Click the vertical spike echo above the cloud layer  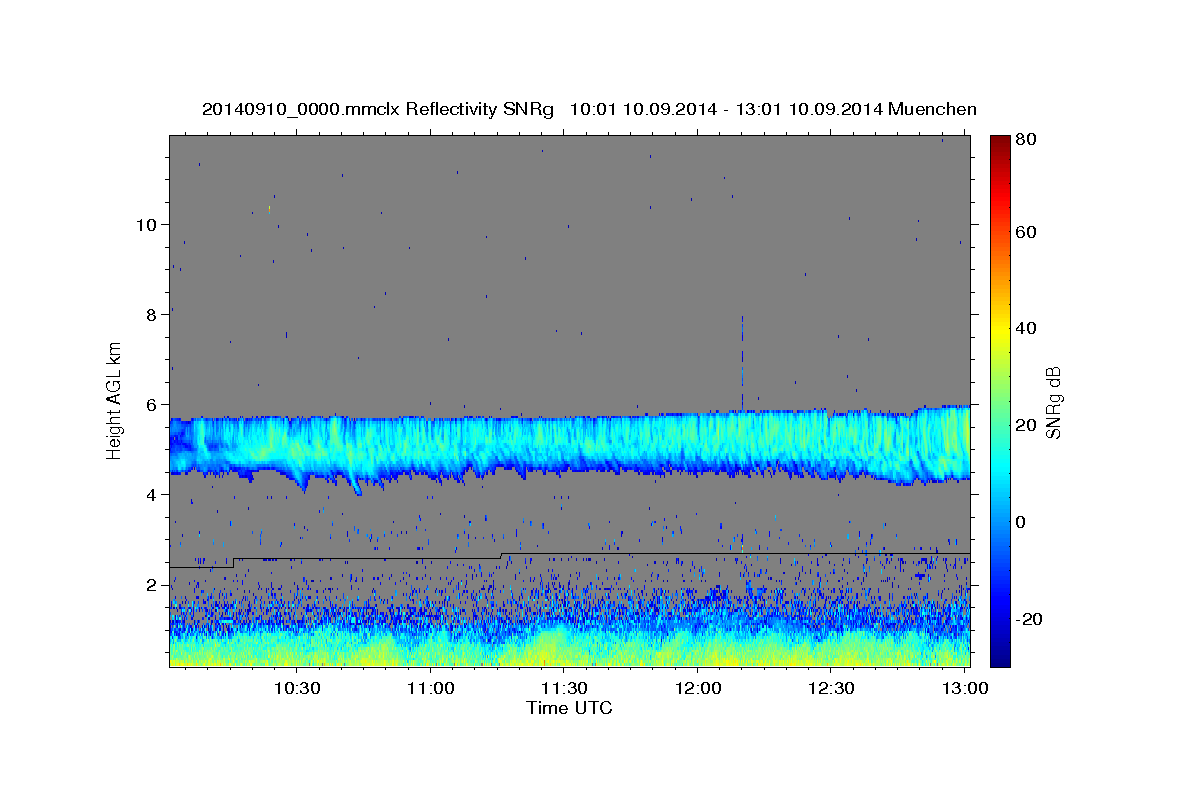click(x=742, y=362)
